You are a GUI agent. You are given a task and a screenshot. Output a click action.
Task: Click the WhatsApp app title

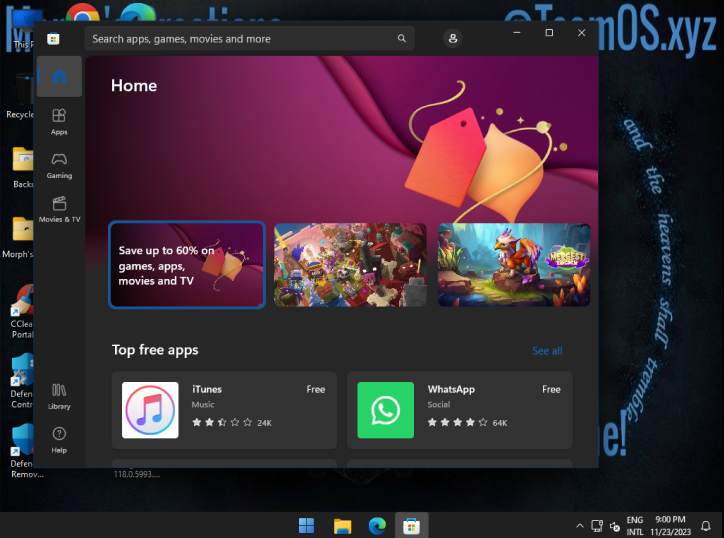pyautogui.click(x=451, y=389)
